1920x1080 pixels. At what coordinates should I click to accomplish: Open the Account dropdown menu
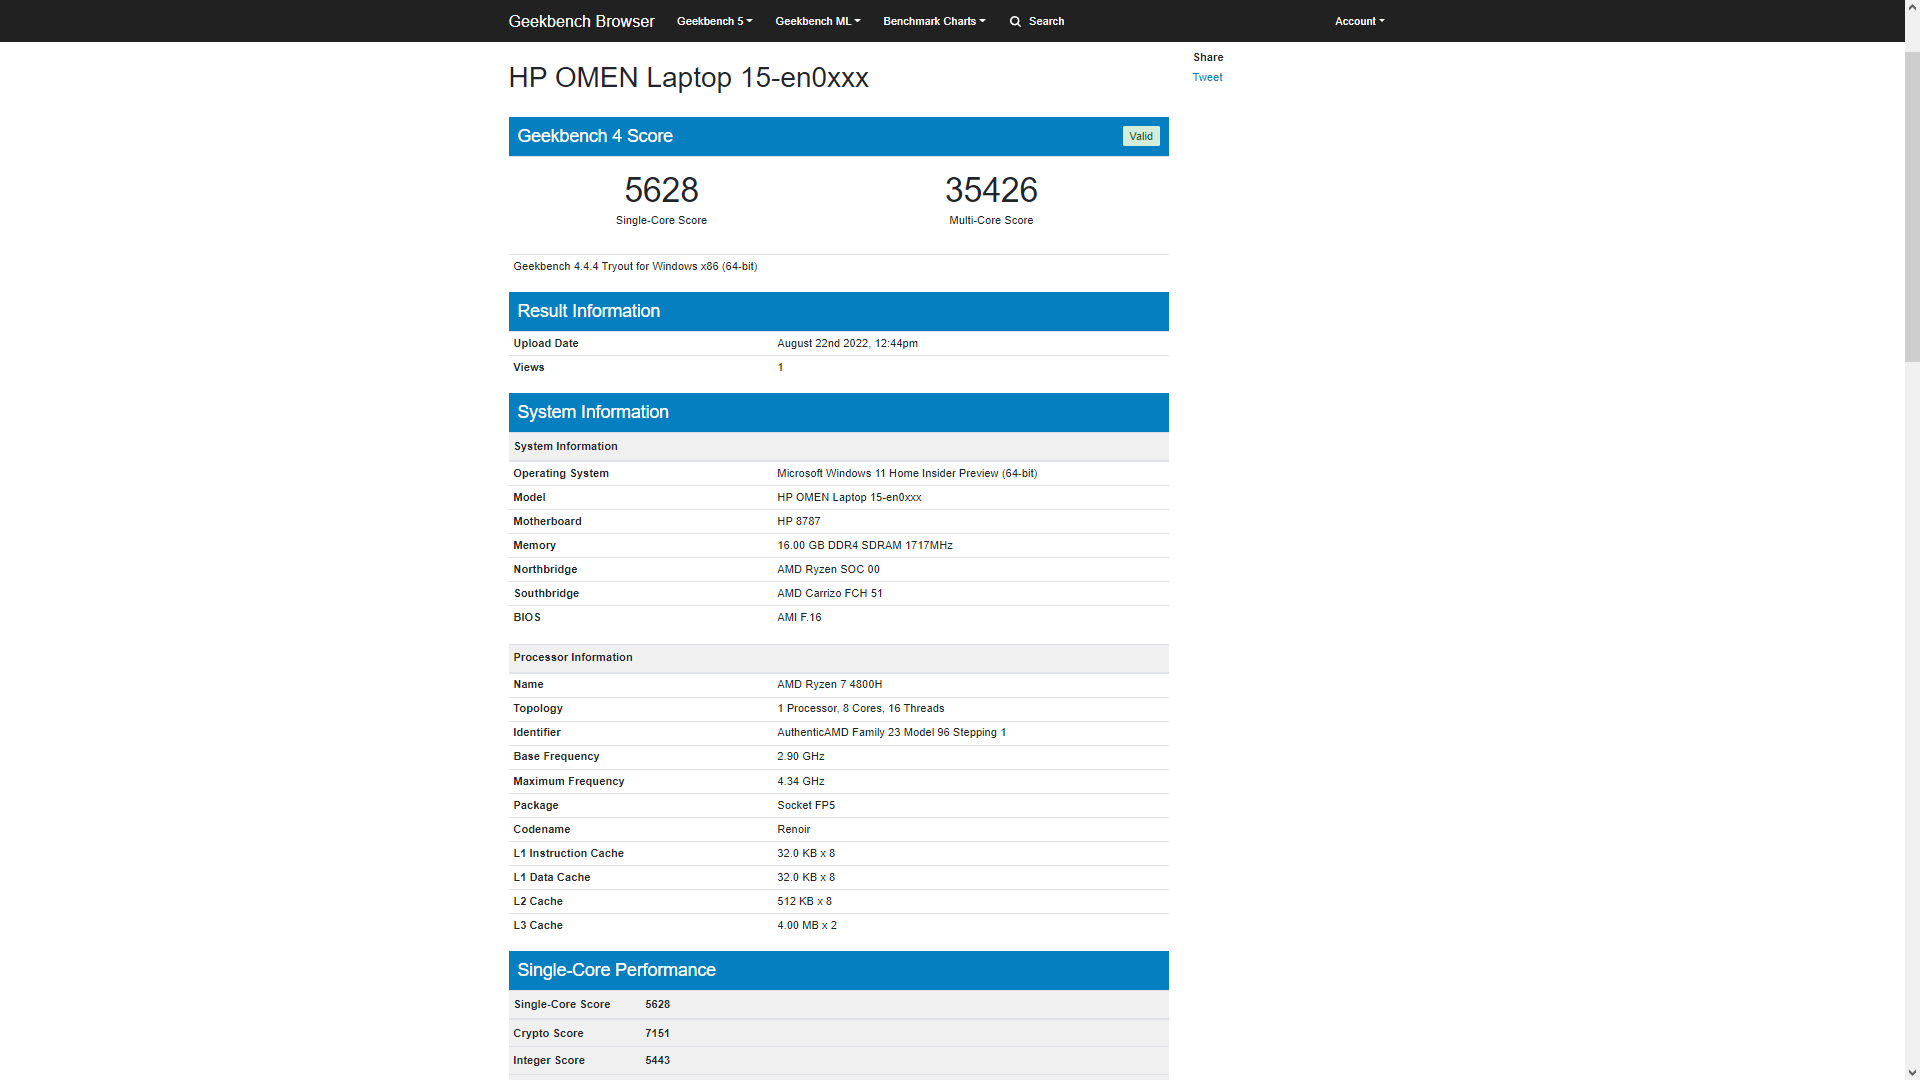pos(1359,21)
